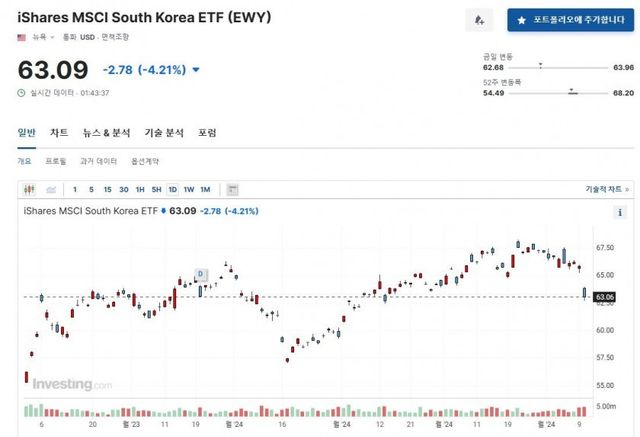This screenshot has width=640, height=437.
Task: Click the 포트폴리오에 추가합니다 button
Action: [563, 19]
